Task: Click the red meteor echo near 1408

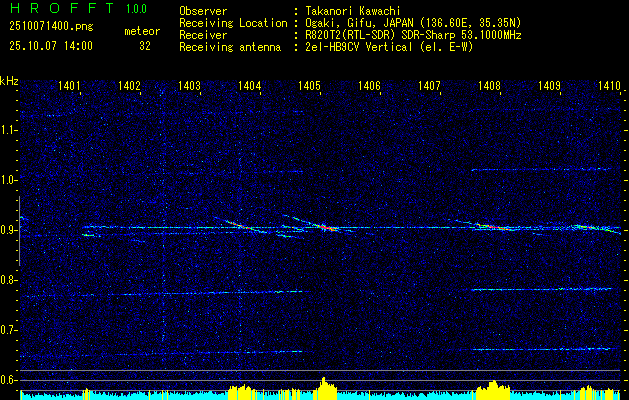Action: [x=493, y=227]
